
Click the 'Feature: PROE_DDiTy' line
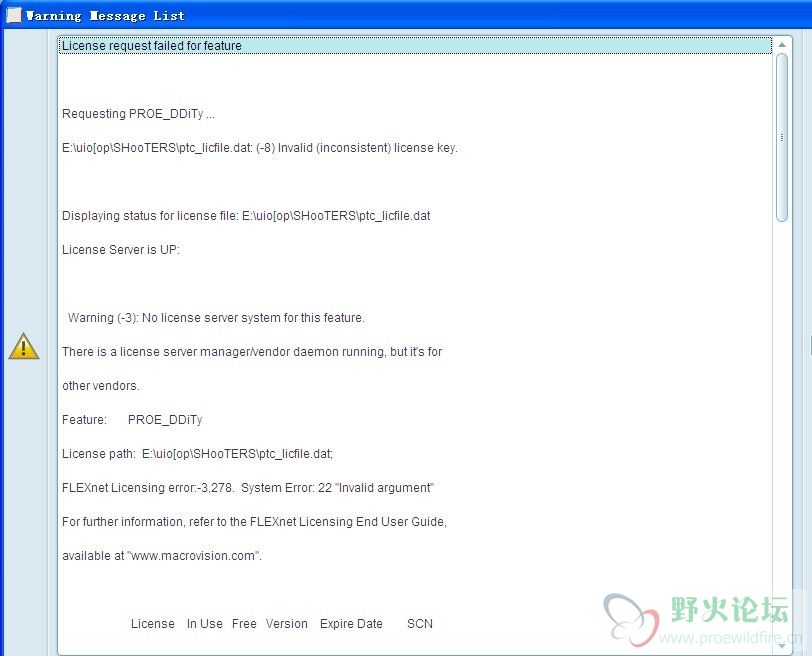(x=132, y=420)
